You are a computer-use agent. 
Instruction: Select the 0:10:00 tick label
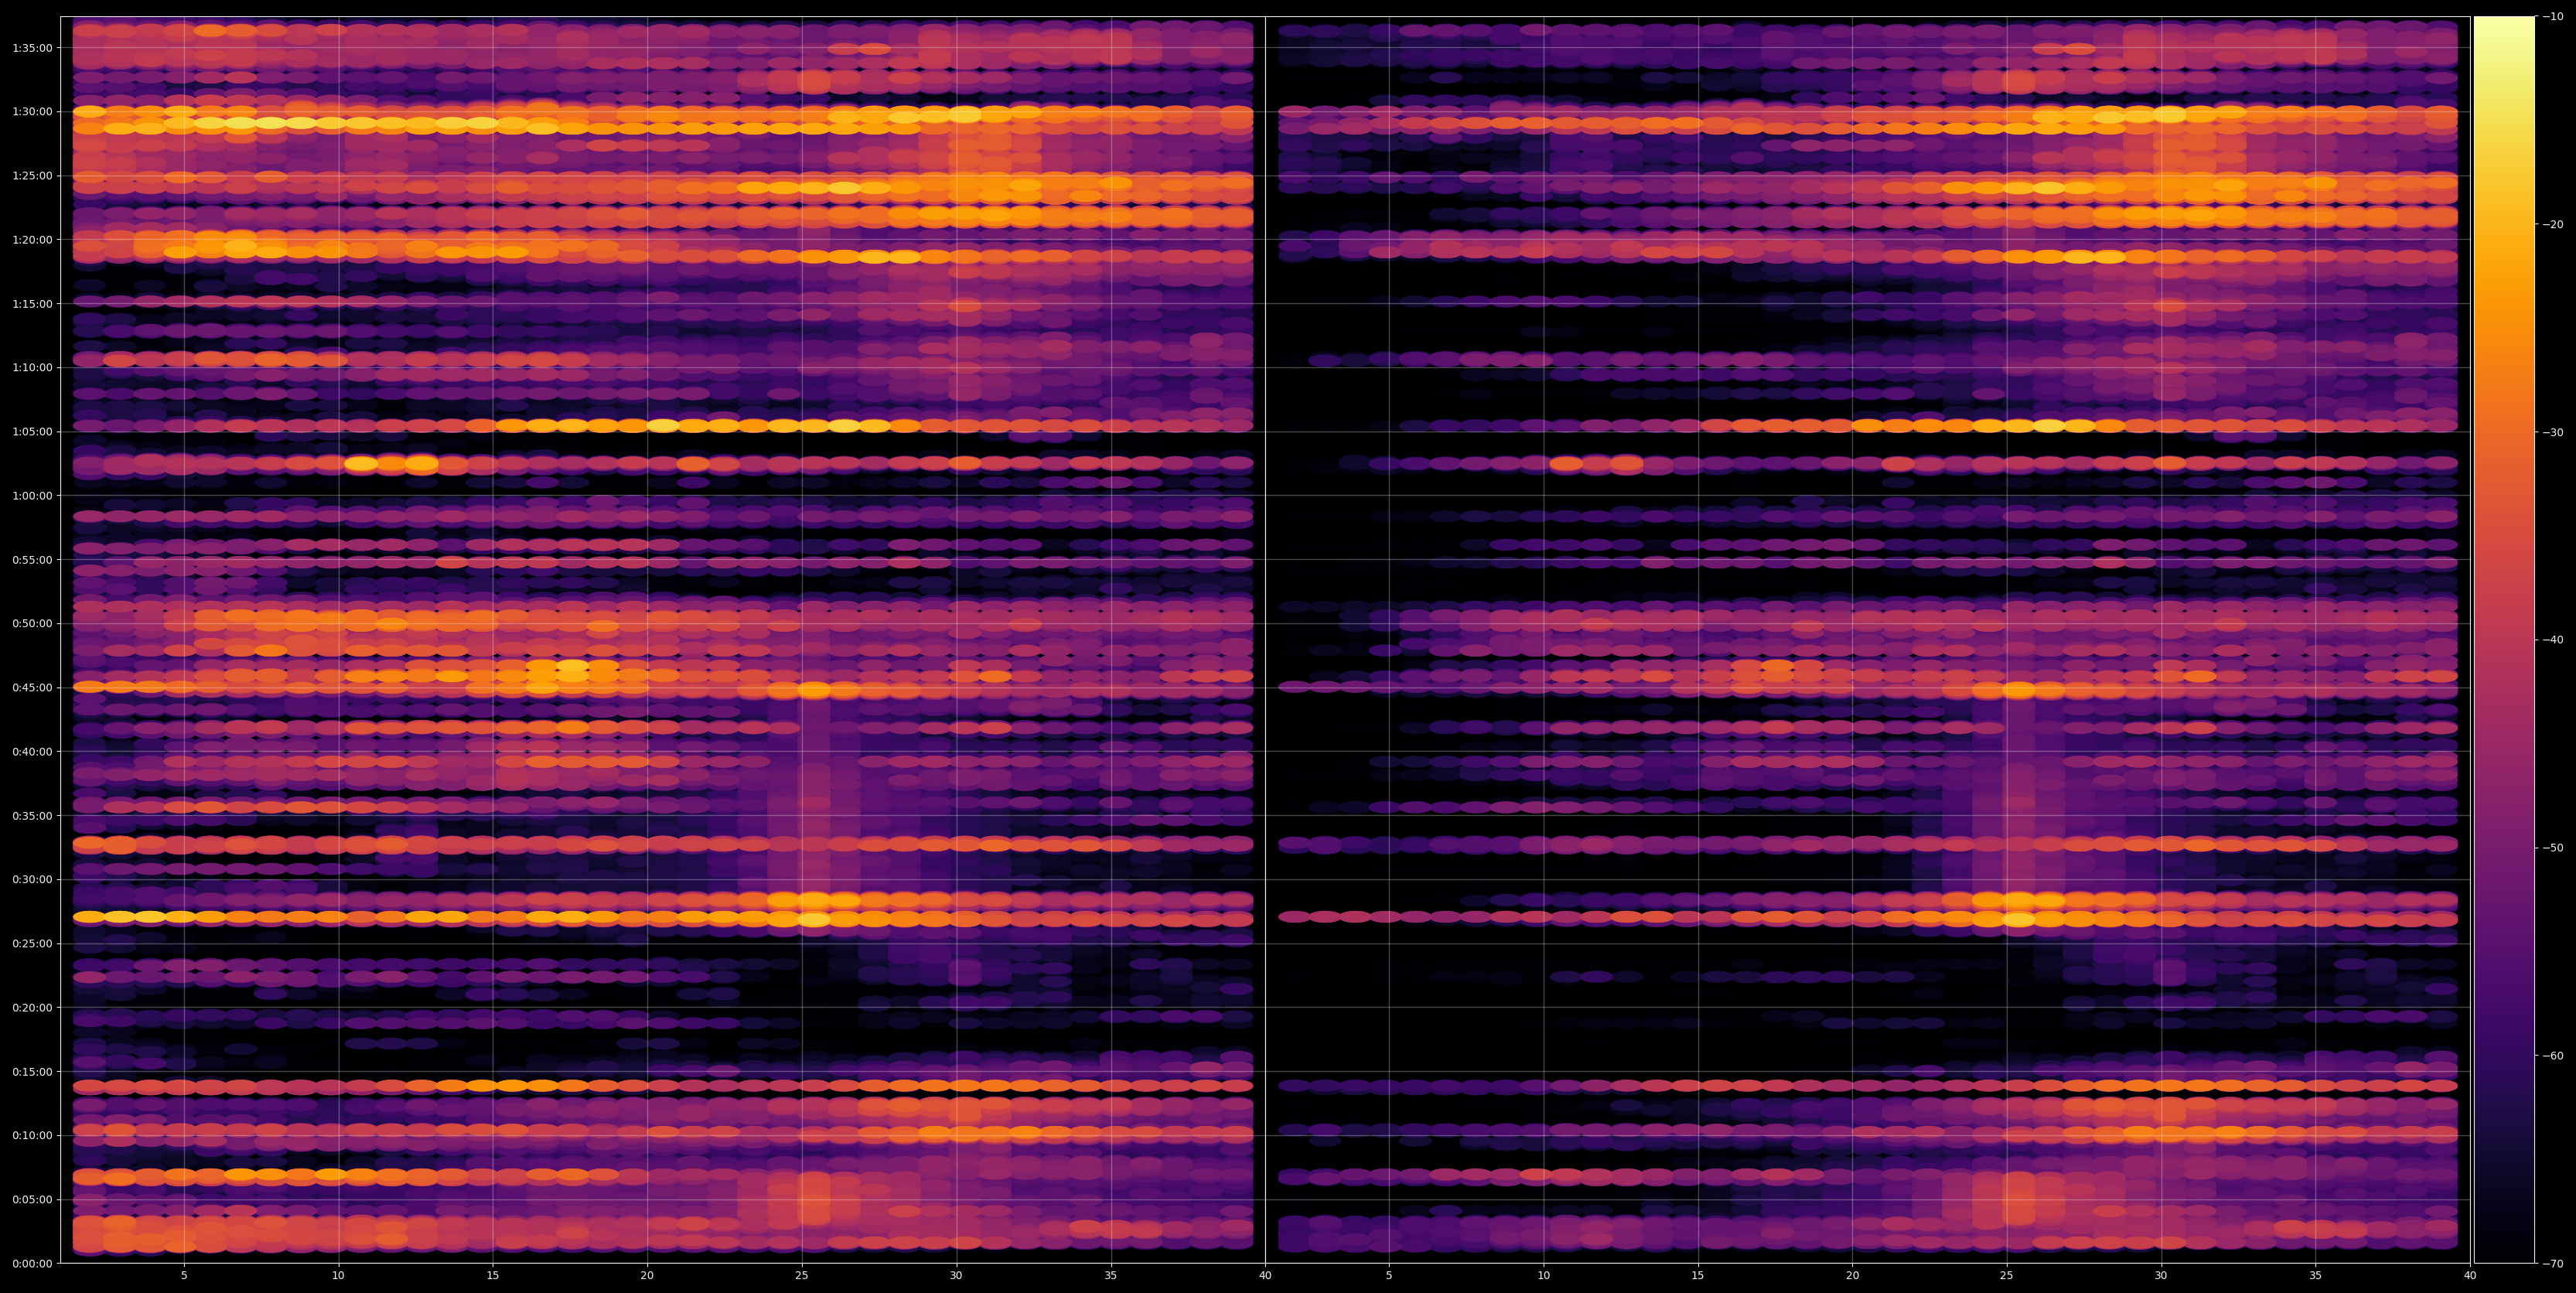(32, 1136)
